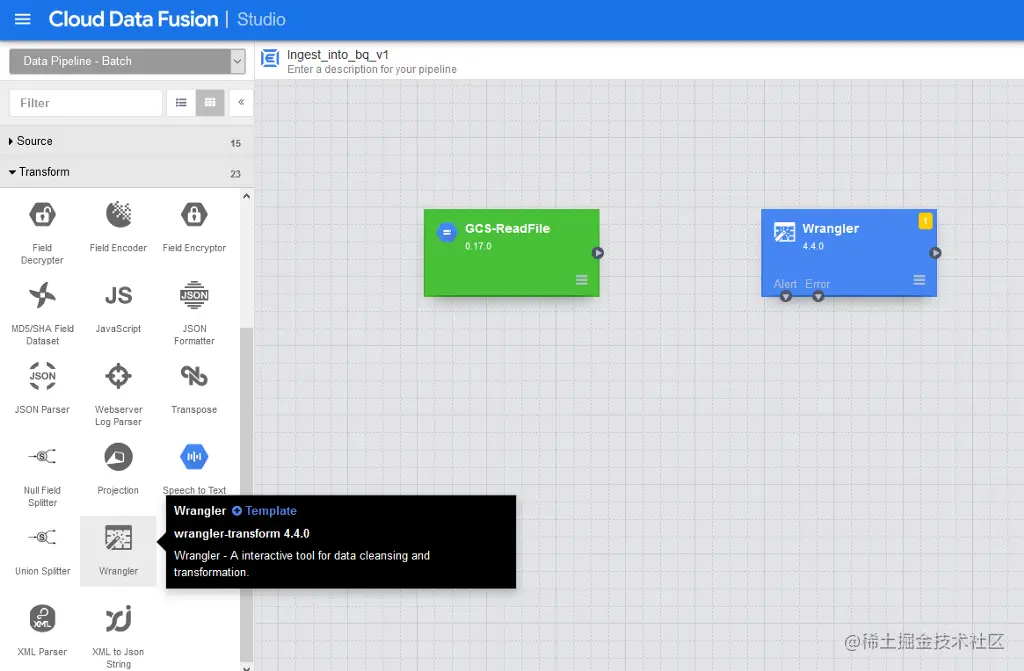Add the Projection transform plugin
This screenshot has width=1024, height=671.
(118, 470)
